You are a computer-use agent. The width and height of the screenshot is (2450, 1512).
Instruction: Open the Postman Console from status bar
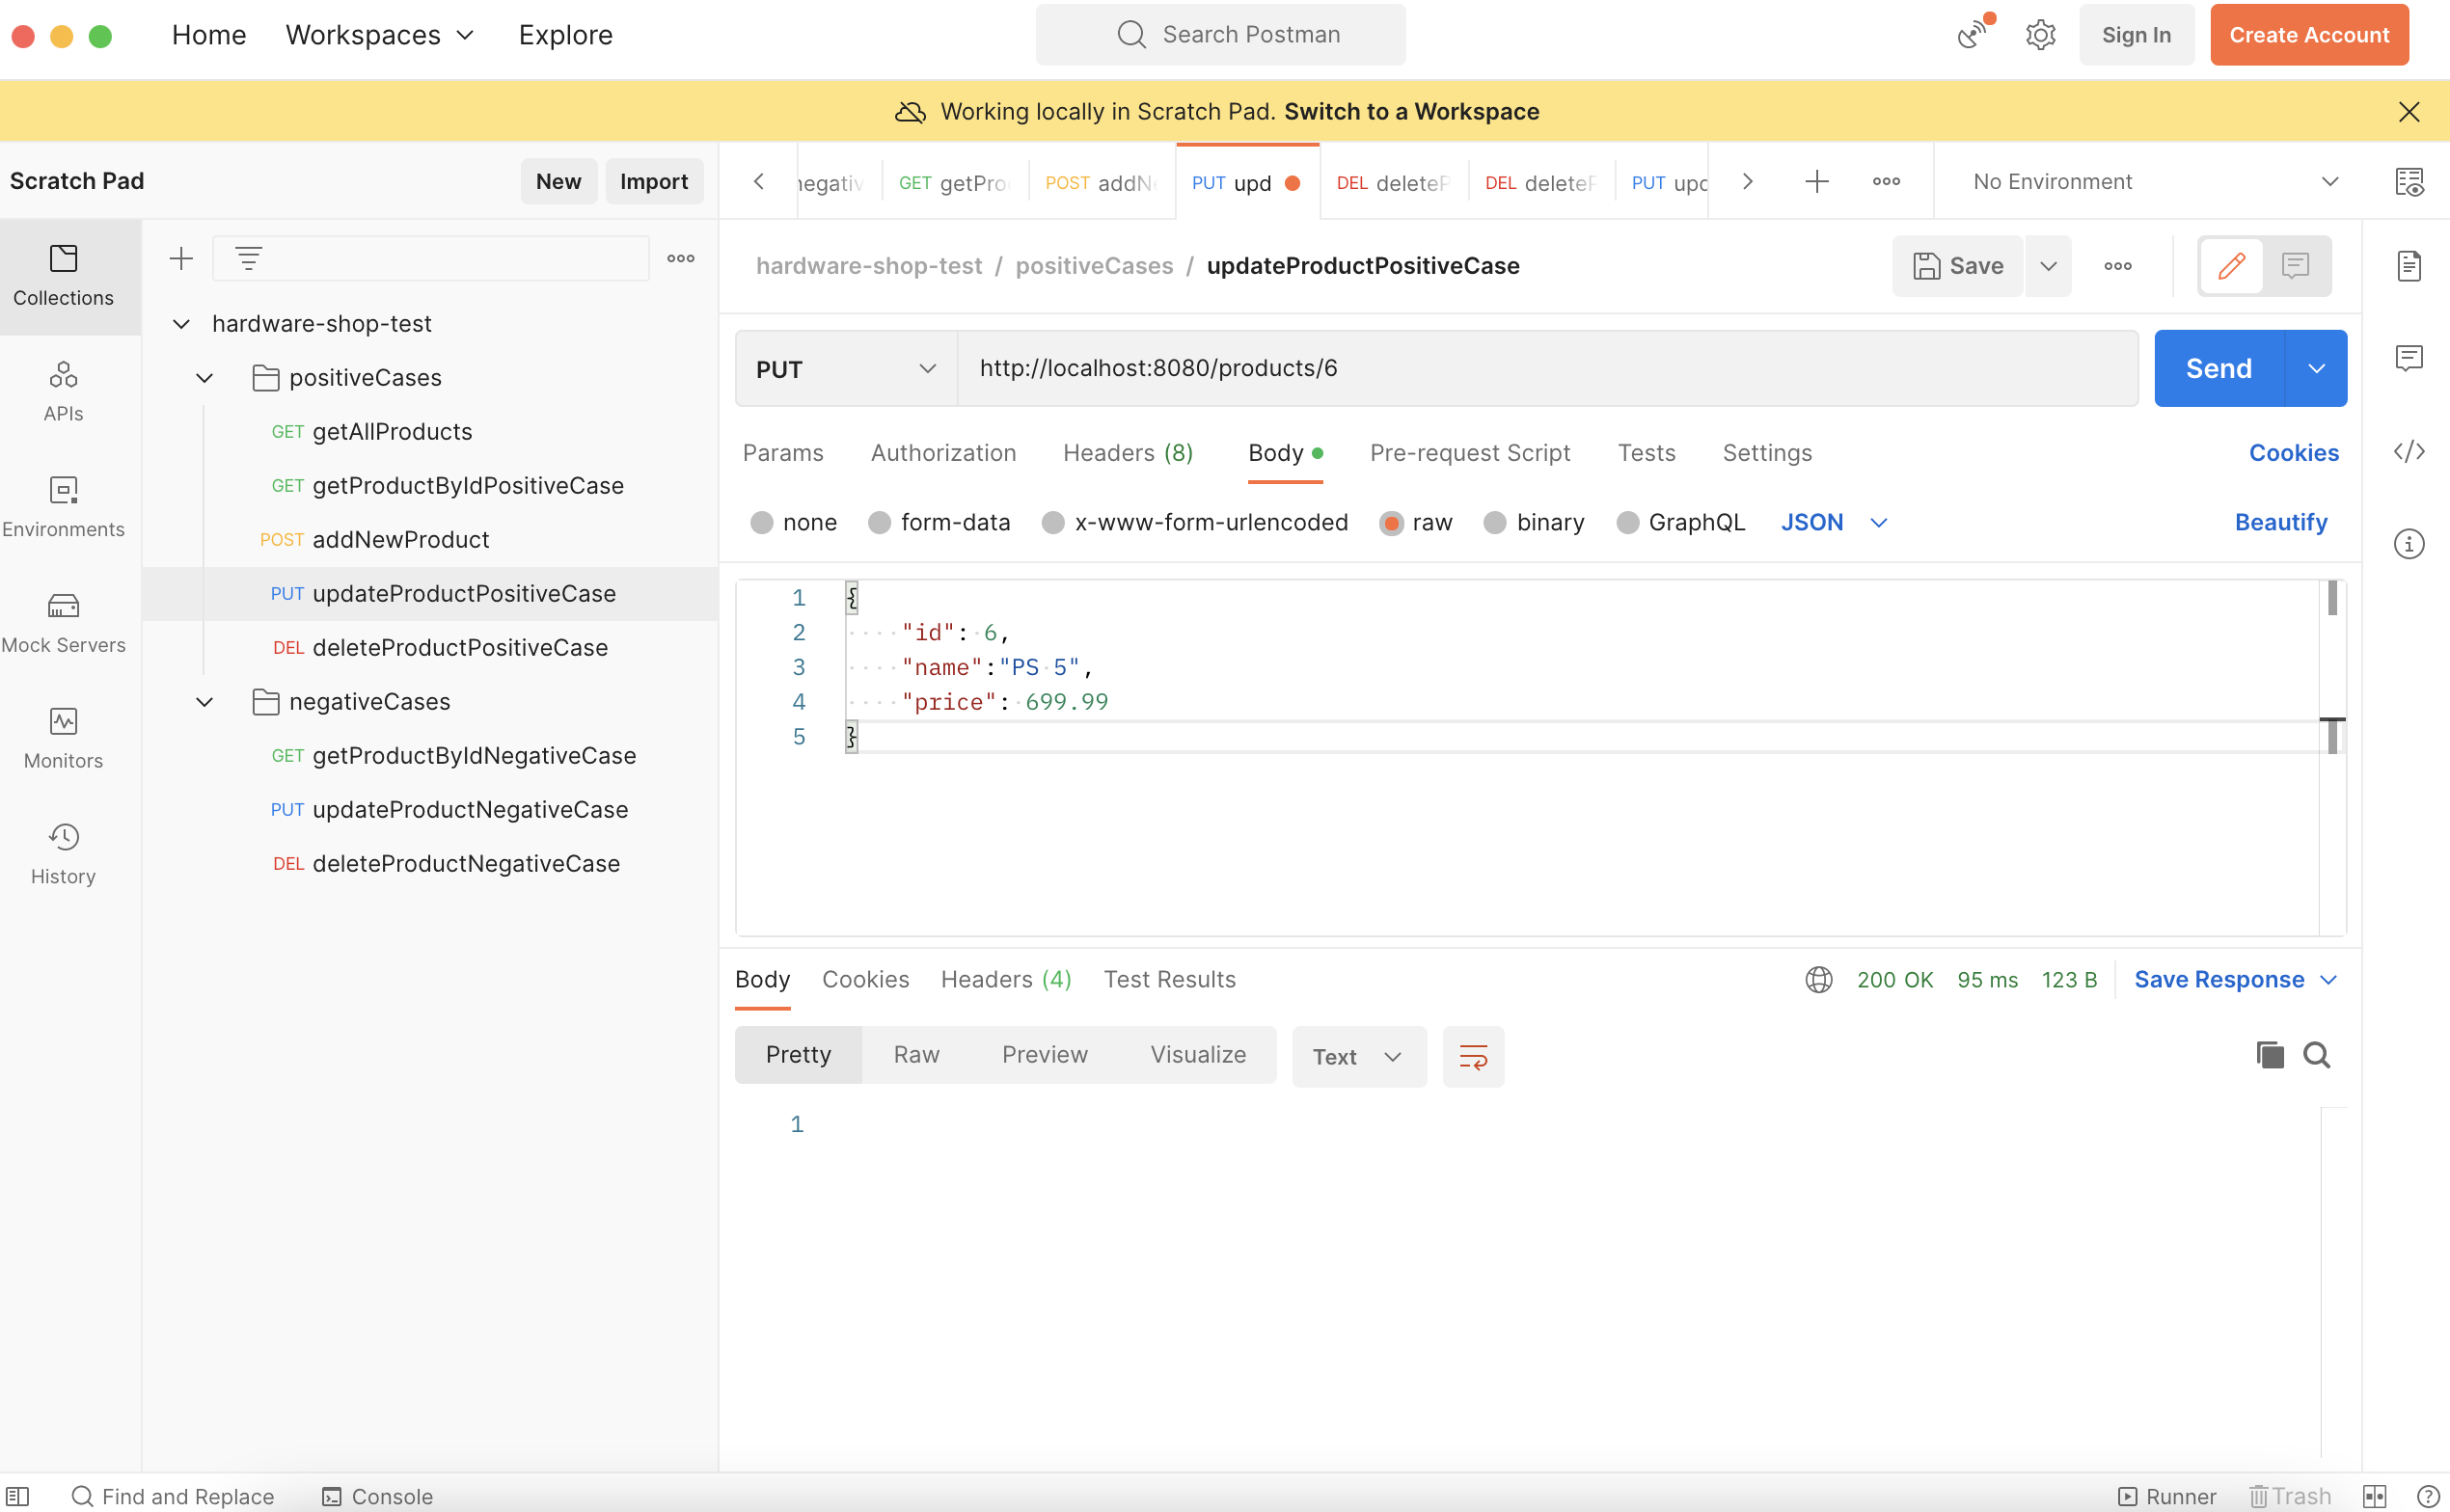point(376,1496)
